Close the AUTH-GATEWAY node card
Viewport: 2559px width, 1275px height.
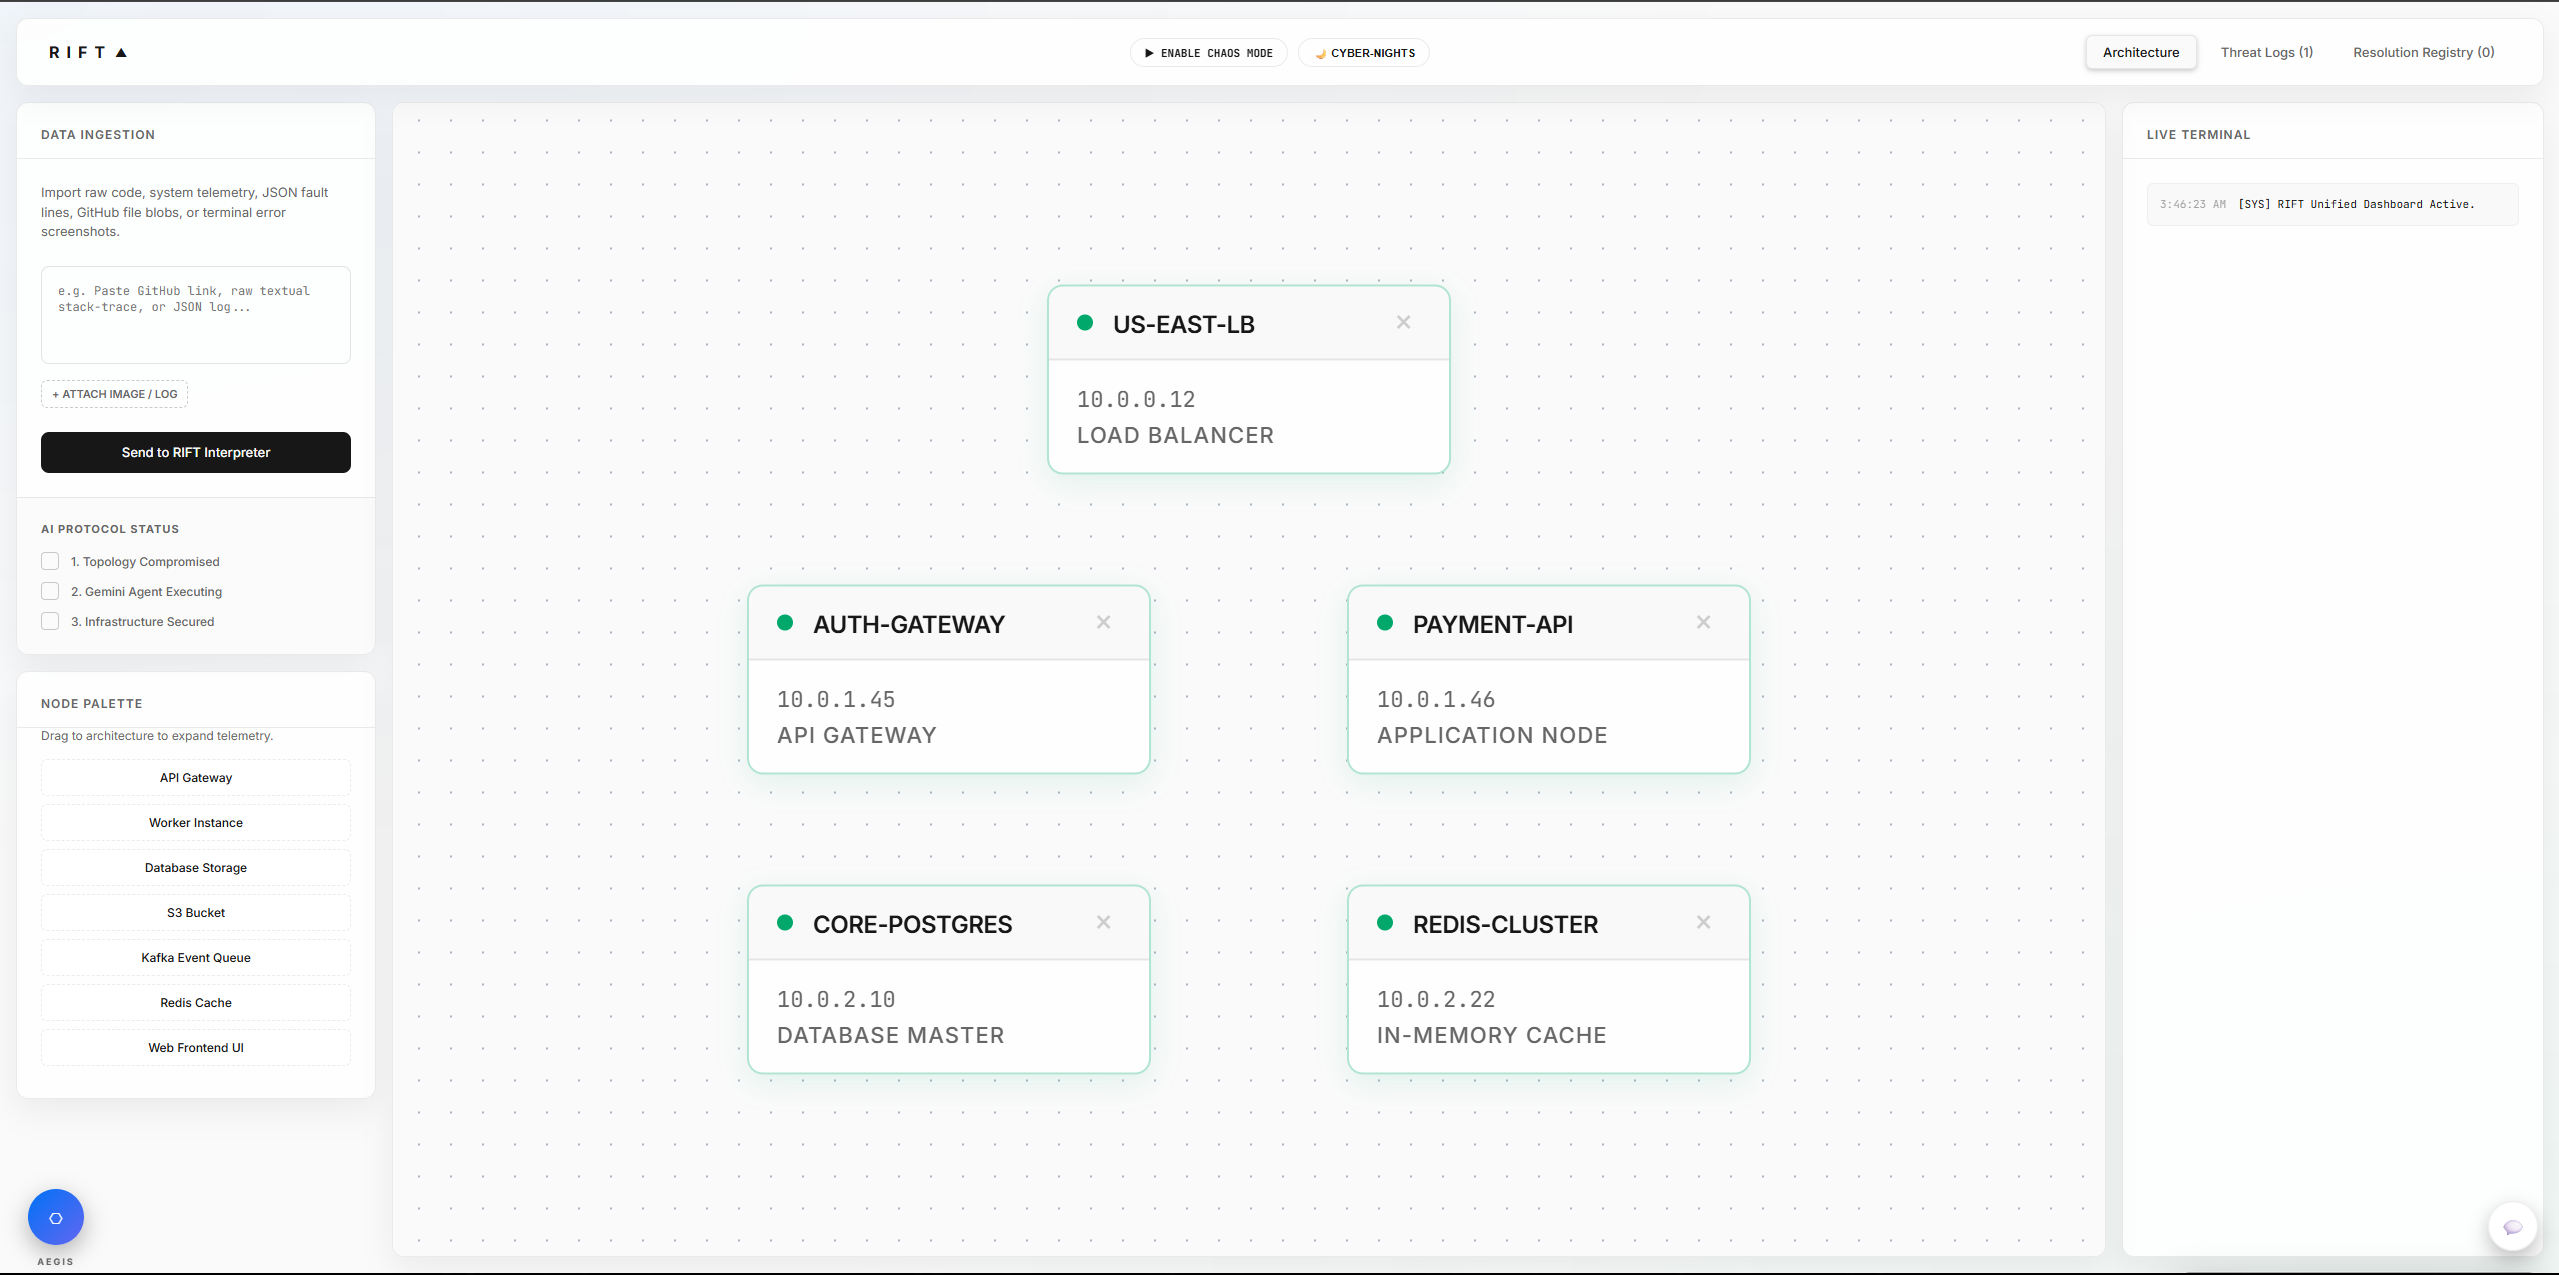(1103, 622)
